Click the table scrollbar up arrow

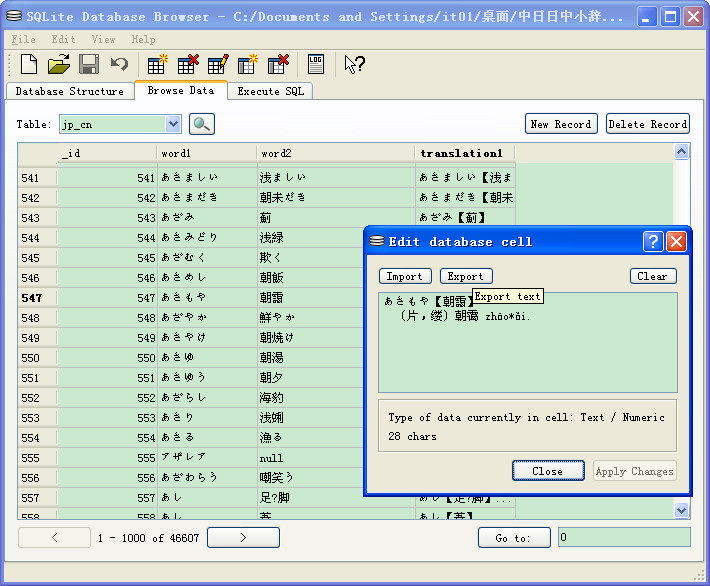pyautogui.click(x=681, y=152)
